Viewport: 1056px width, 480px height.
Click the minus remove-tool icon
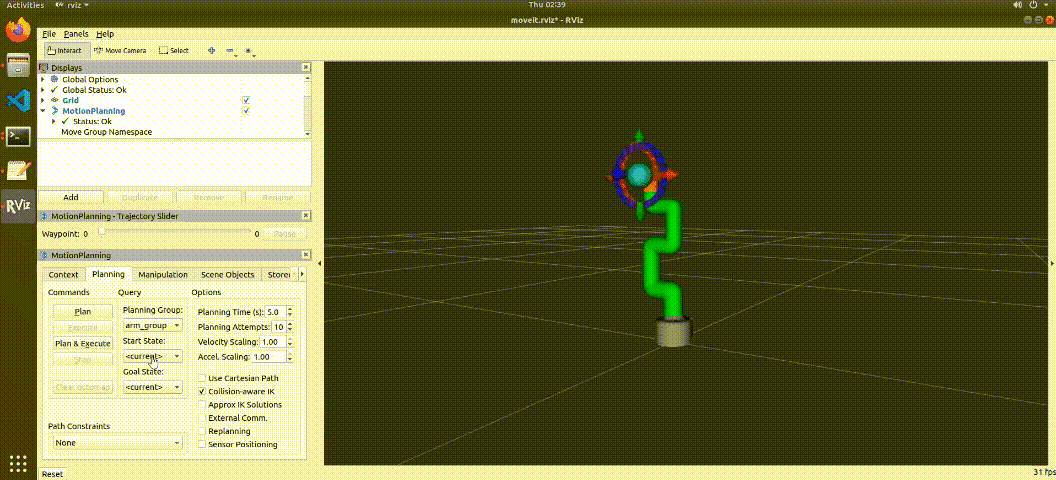click(x=230, y=50)
